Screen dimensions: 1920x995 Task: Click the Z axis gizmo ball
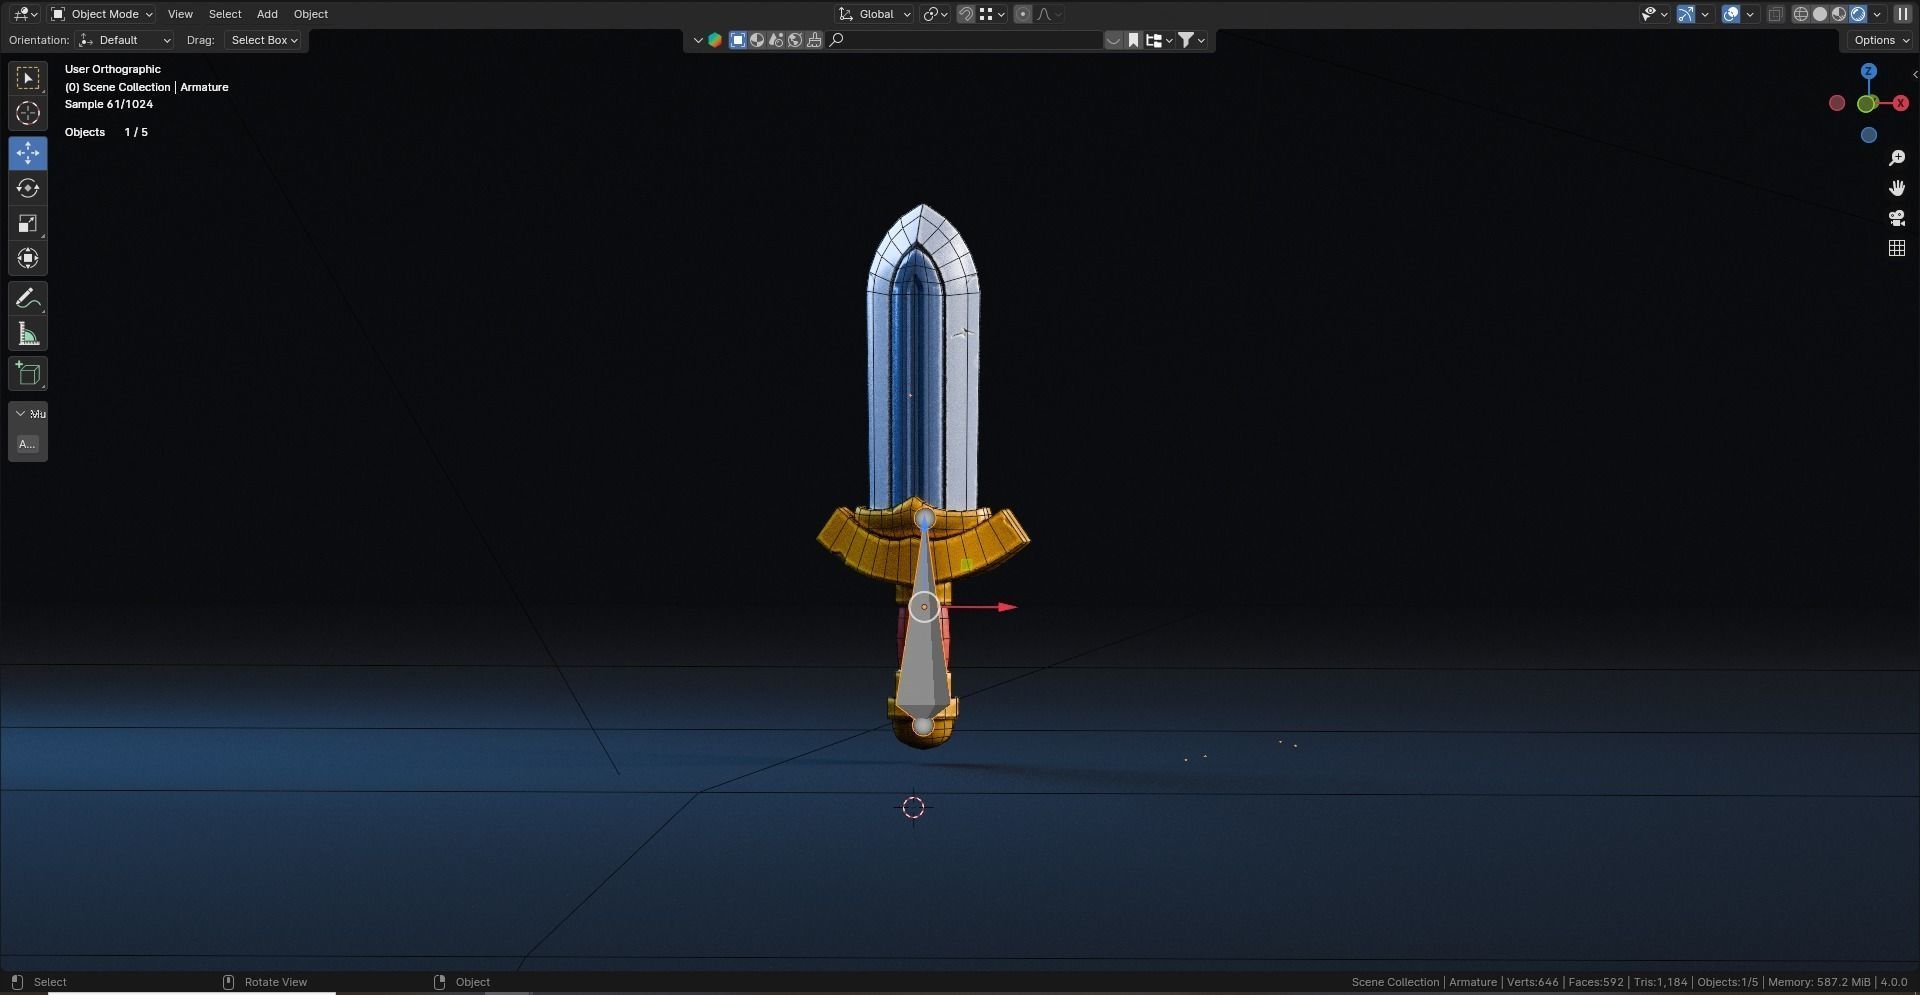[1868, 72]
